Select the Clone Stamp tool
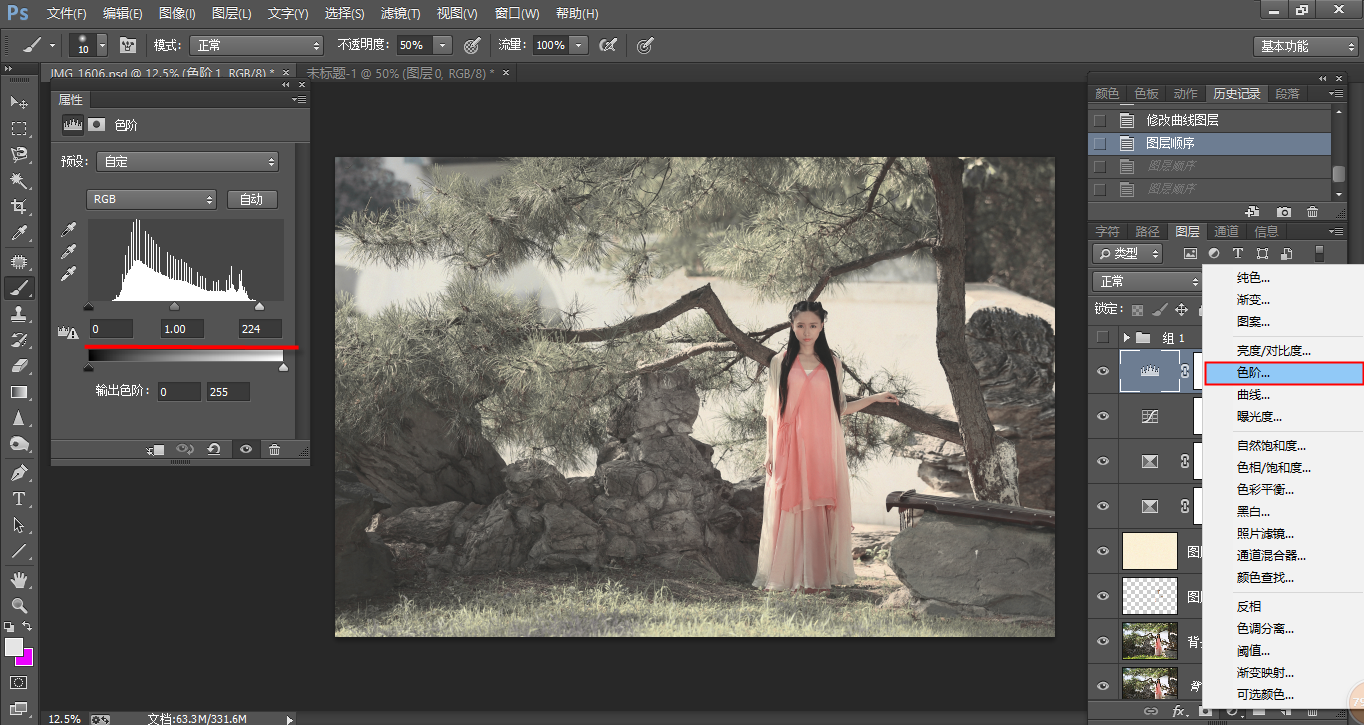The image size is (1364, 725). [19, 313]
